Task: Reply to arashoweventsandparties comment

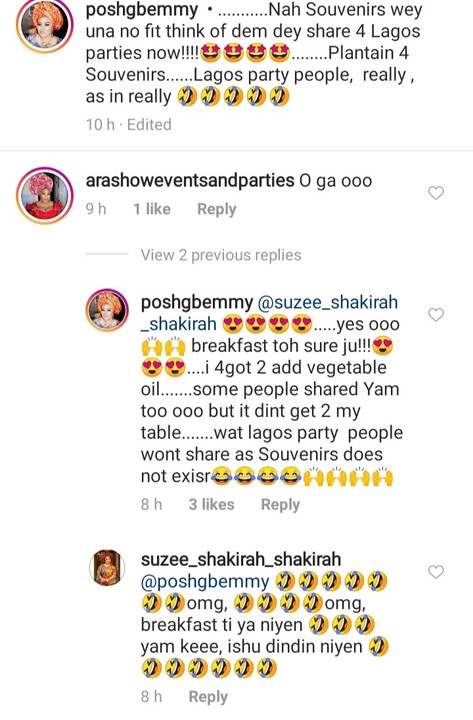Action: (216, 209)
